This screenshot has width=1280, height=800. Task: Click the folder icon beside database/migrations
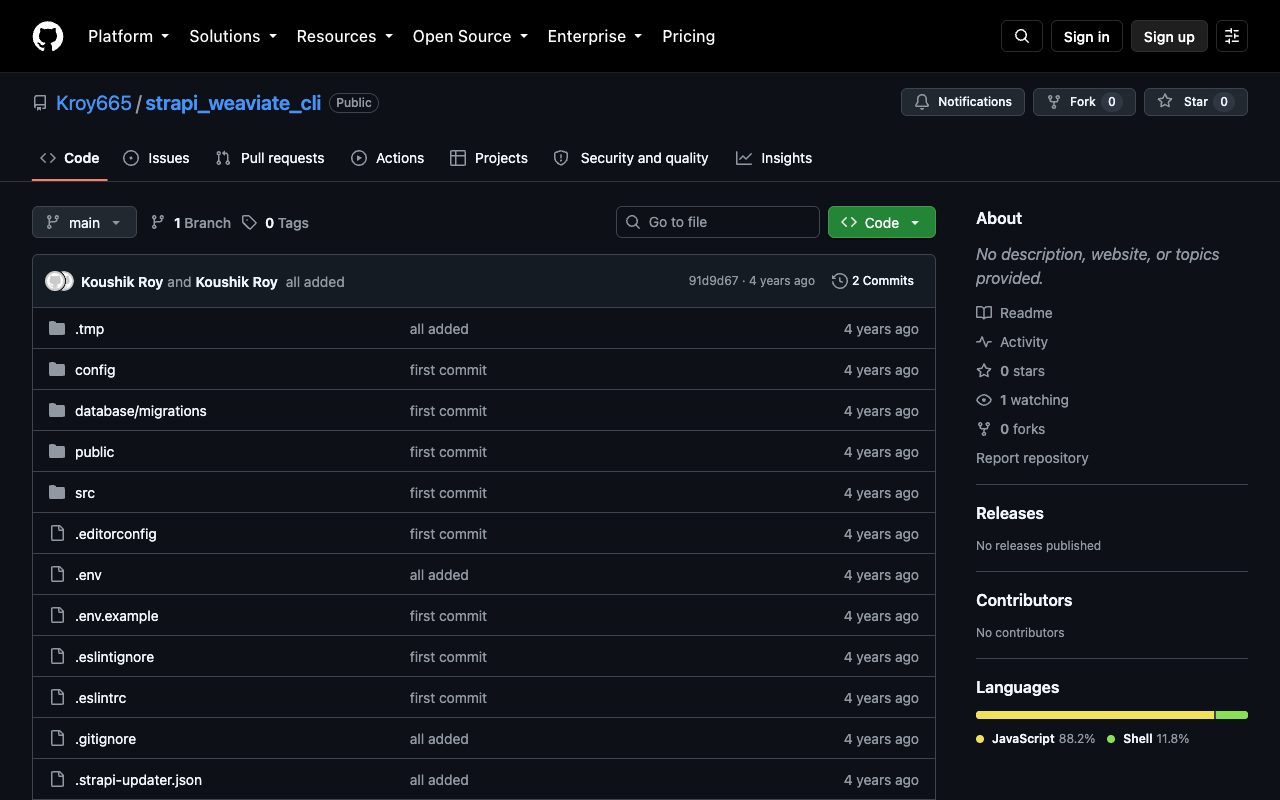coord(57,411)
